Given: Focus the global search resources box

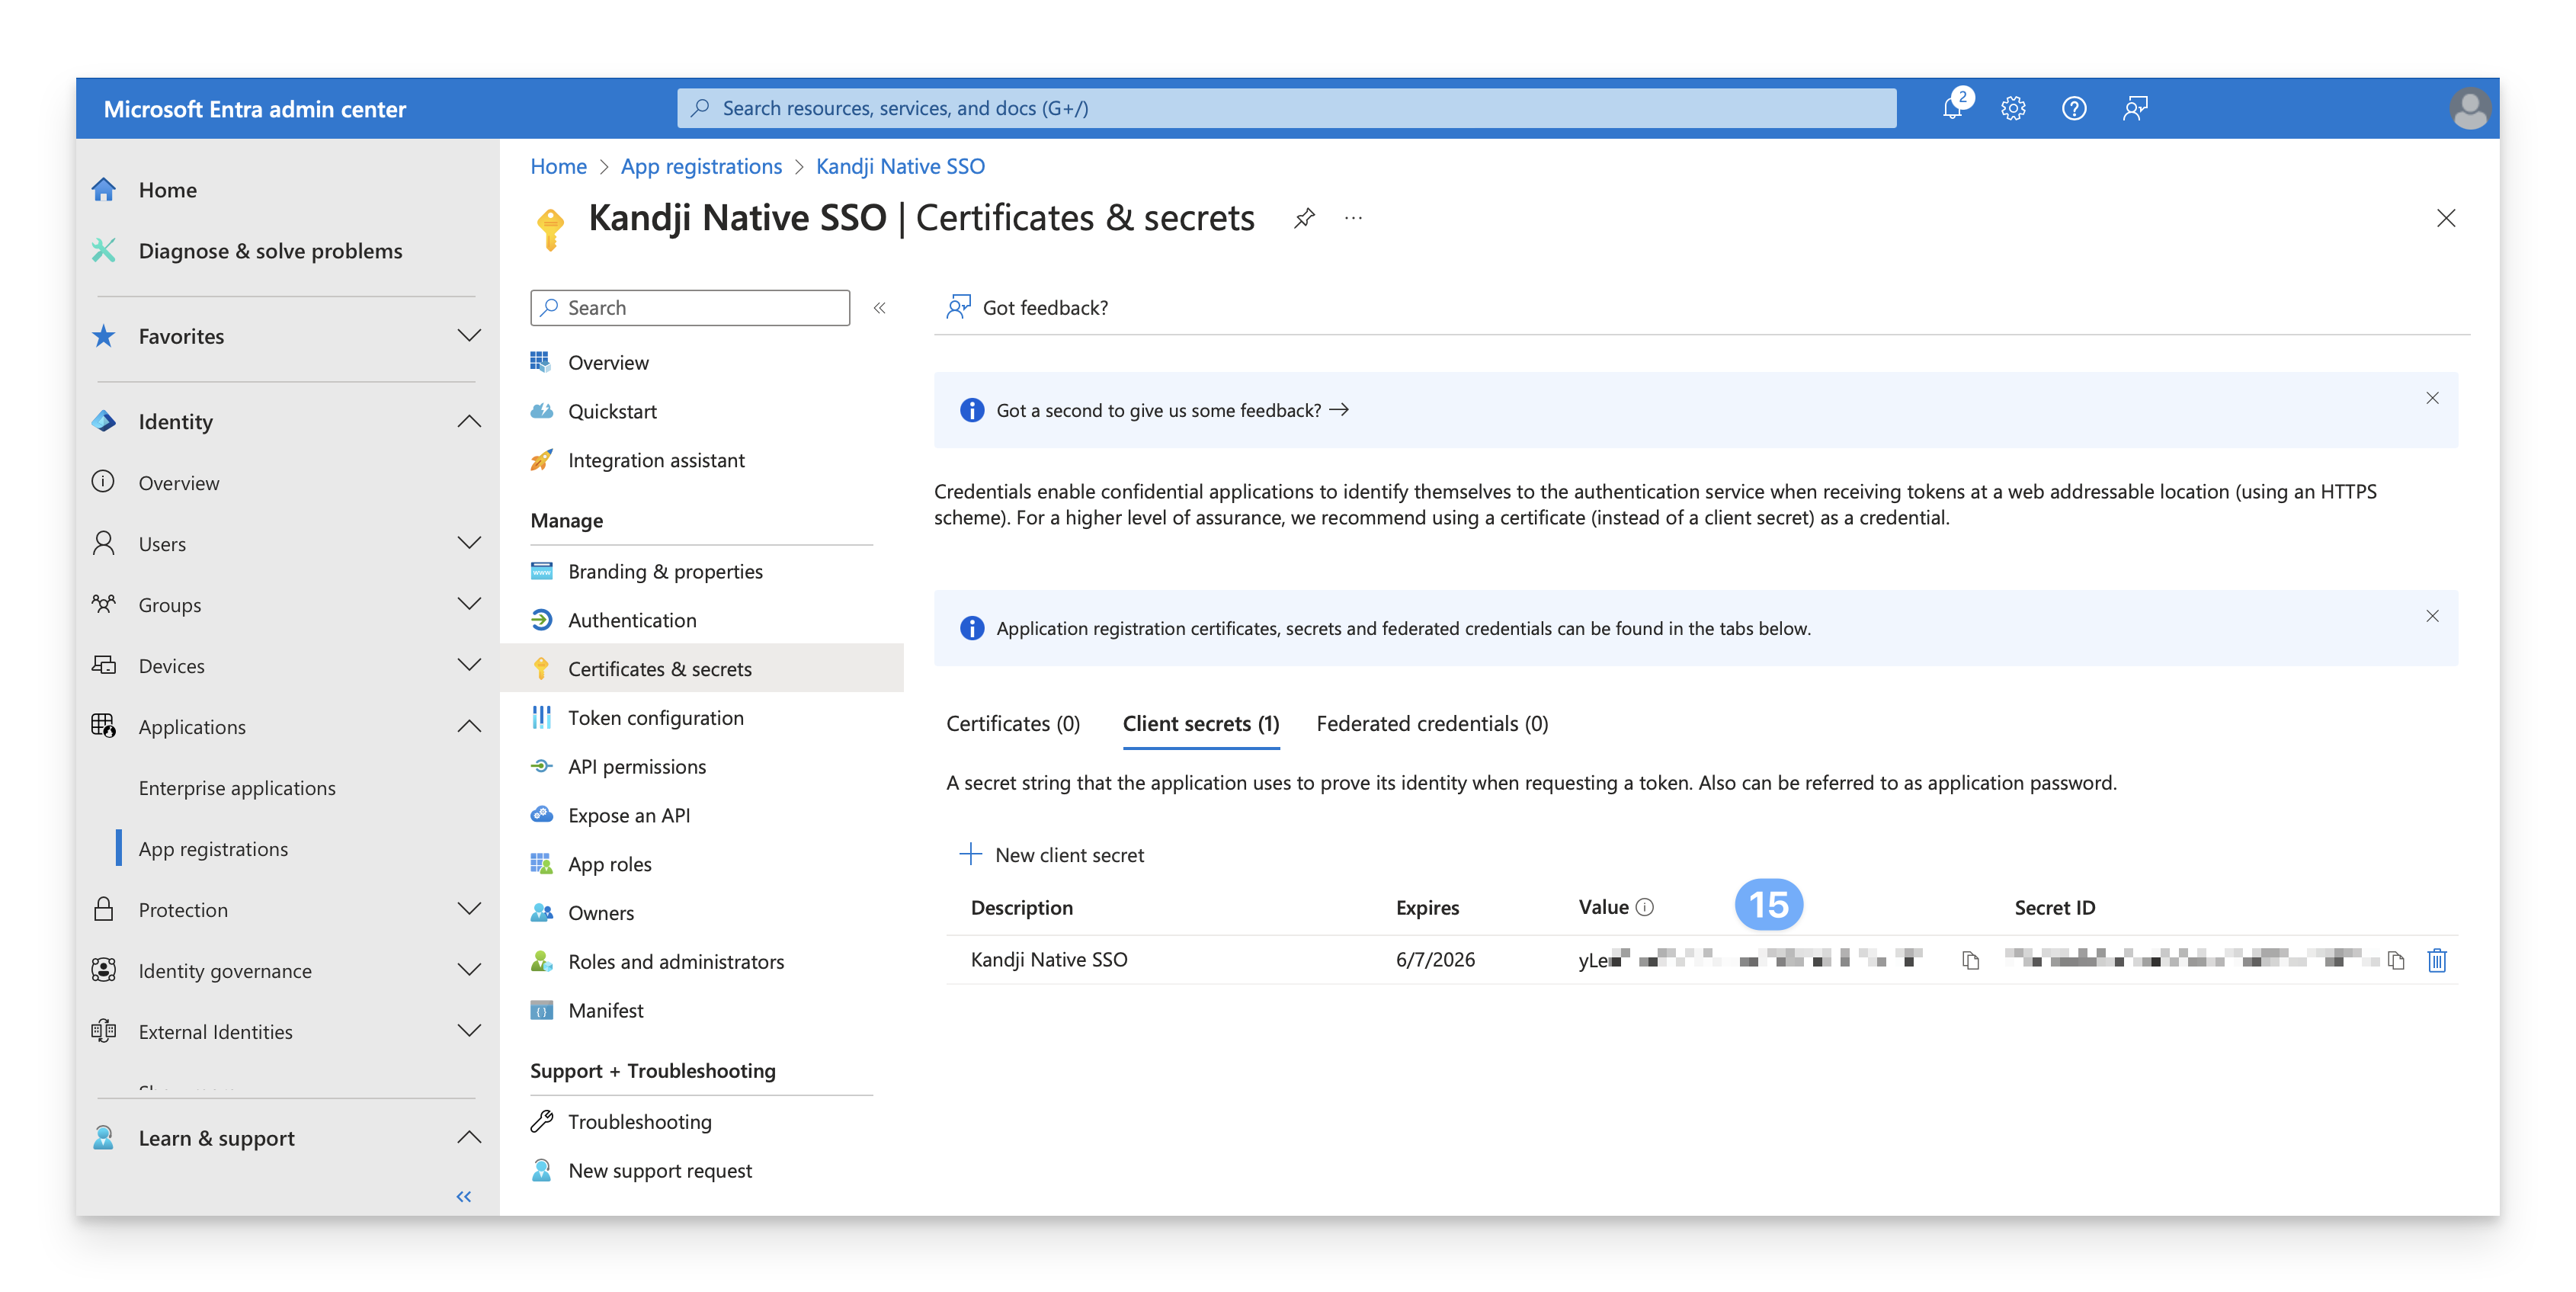Looking at the screenshot, I should [1286, 108].
